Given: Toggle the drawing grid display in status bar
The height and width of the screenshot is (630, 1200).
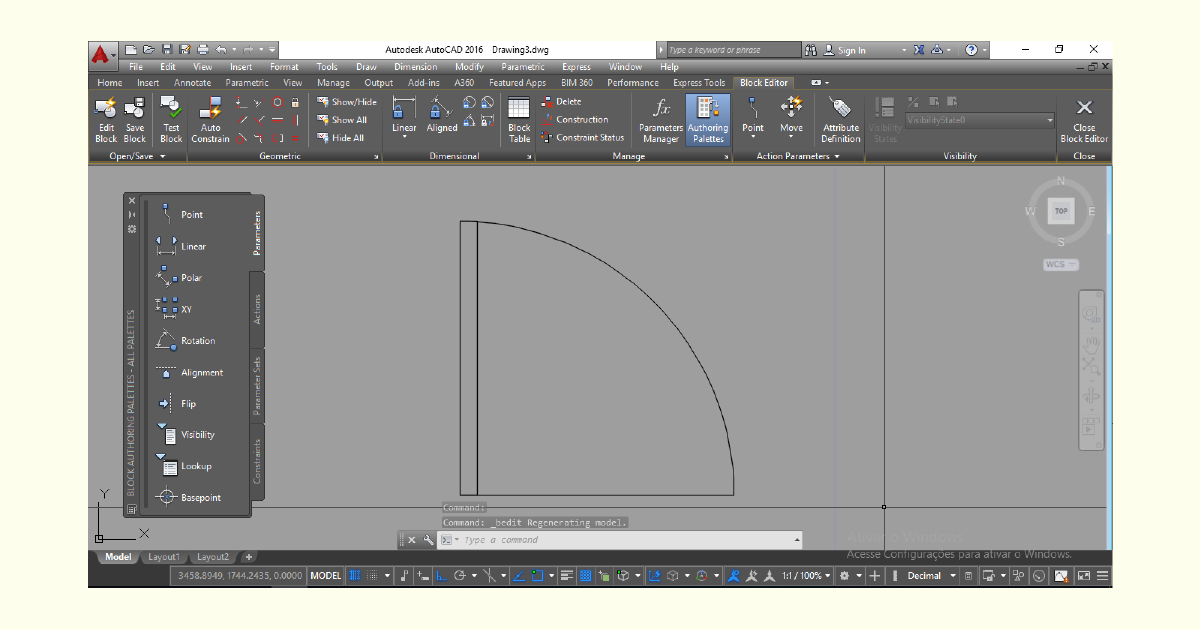Looking at the screenshot, I should coord(354,576).
